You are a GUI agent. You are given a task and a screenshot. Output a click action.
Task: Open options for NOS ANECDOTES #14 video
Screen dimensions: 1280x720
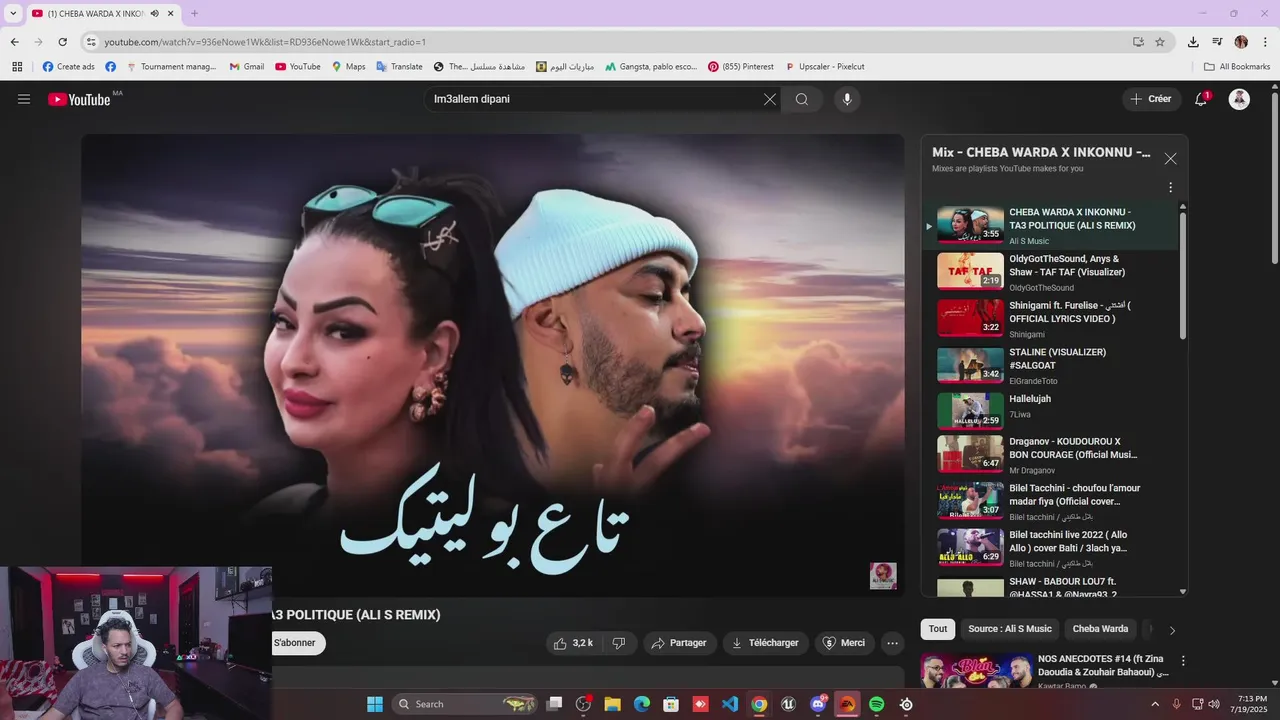[x=1183, y=661]
